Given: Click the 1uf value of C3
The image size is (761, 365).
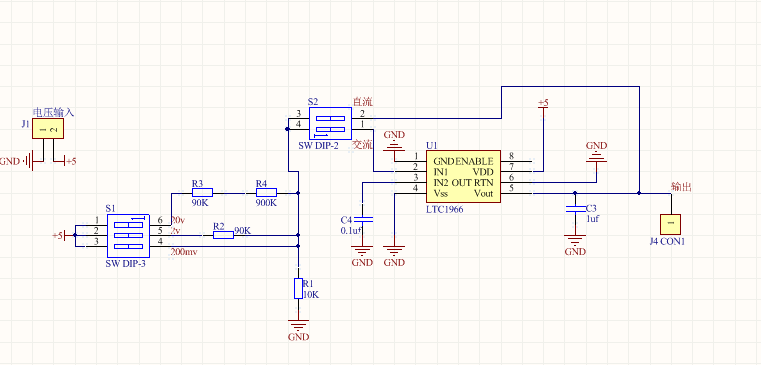Looking at the screenshot, I should 593,219.
